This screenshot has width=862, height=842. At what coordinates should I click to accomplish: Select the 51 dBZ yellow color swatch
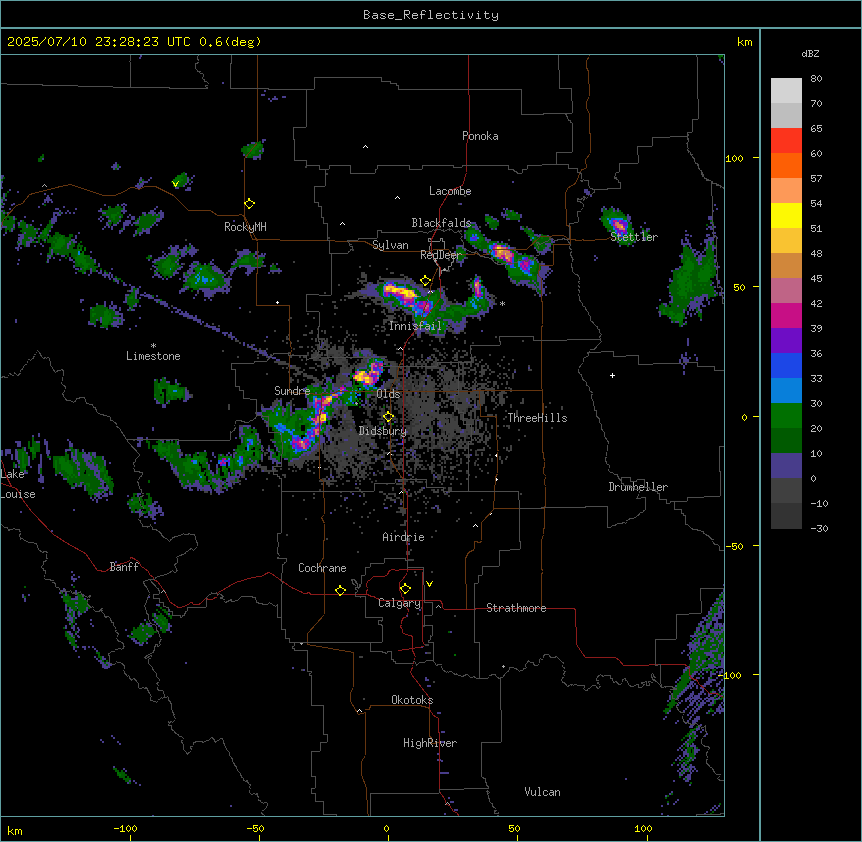[786, 215]
